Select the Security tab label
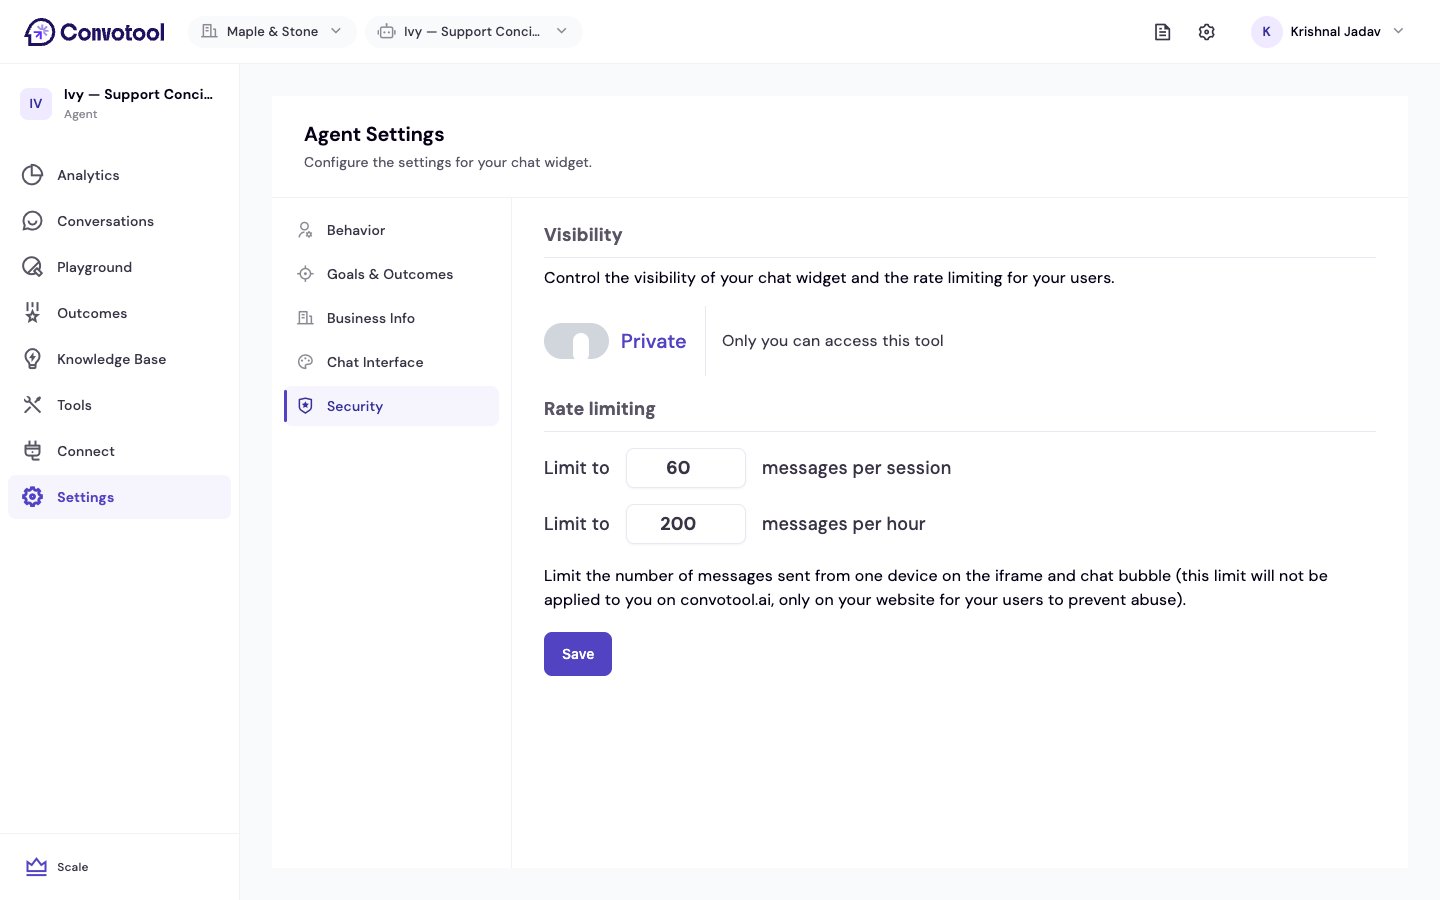Screen dimensions: 1440x900 pyautogui.click(x=355, y=406)
